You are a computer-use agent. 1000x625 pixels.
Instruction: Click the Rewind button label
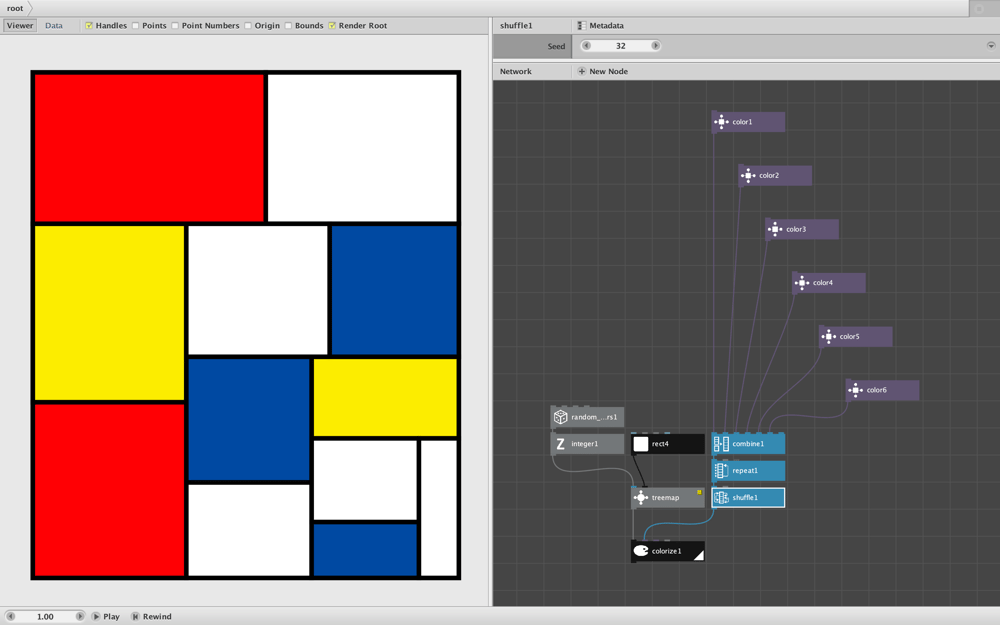(157, 617)
